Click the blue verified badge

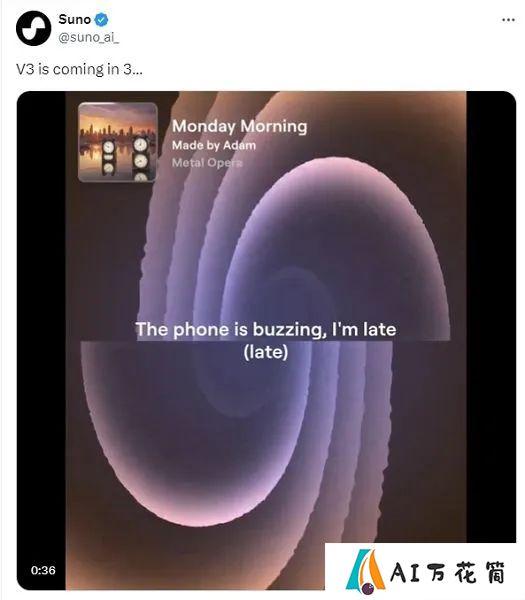click(101, 20)
